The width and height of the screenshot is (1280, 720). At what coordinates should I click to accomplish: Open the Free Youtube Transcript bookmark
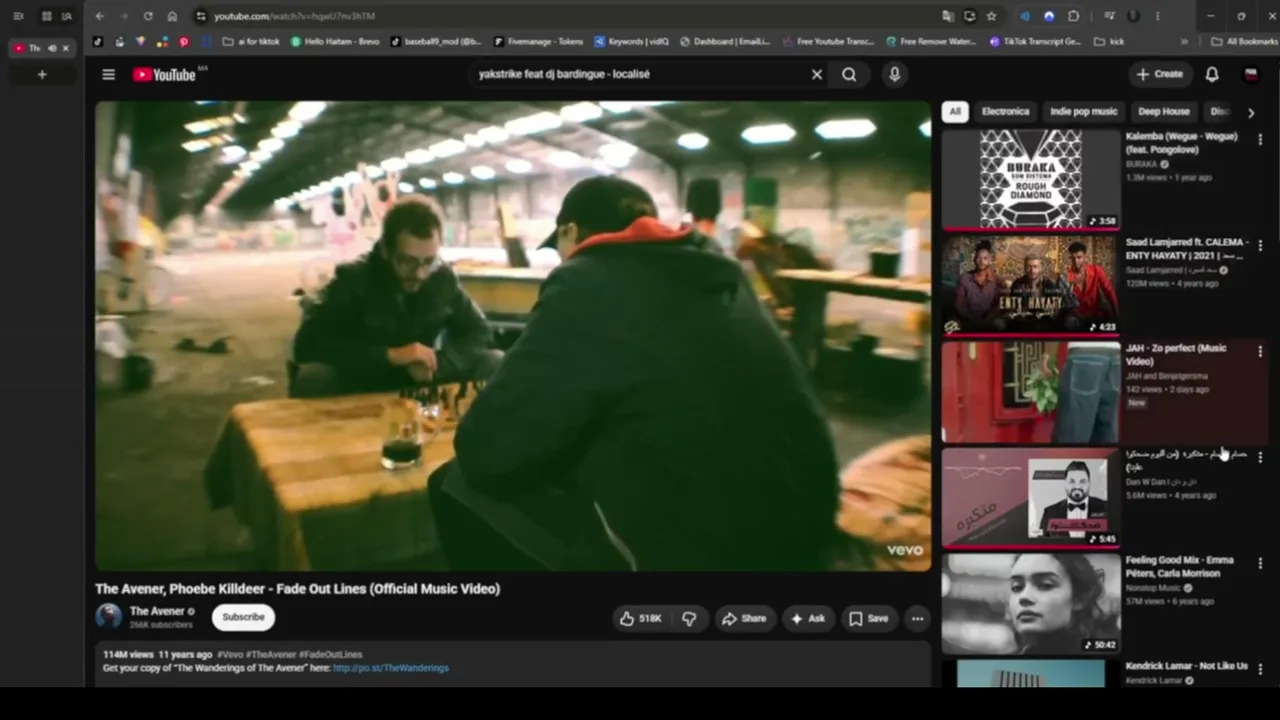(829, 42)
